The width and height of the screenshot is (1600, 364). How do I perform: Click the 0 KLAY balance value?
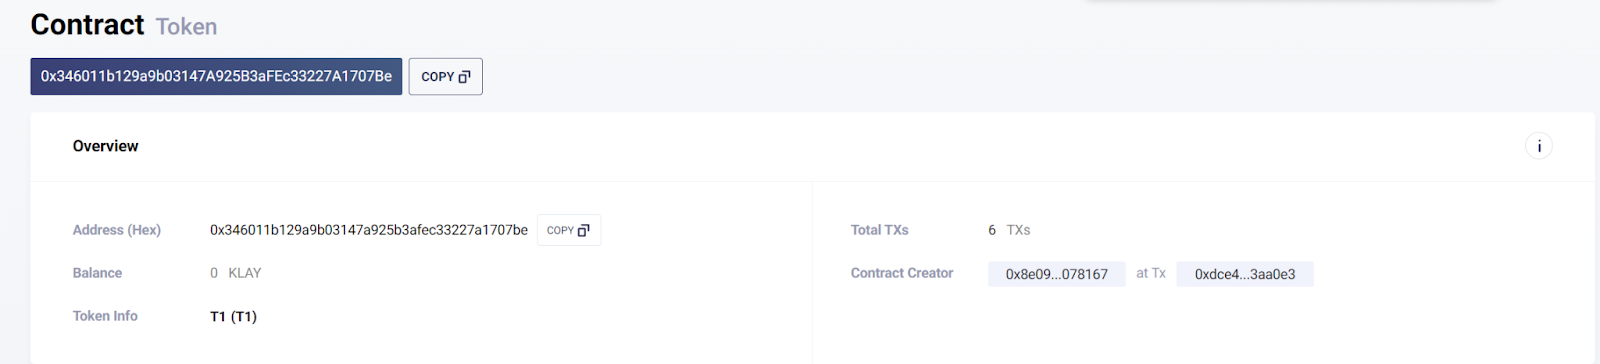235,273
